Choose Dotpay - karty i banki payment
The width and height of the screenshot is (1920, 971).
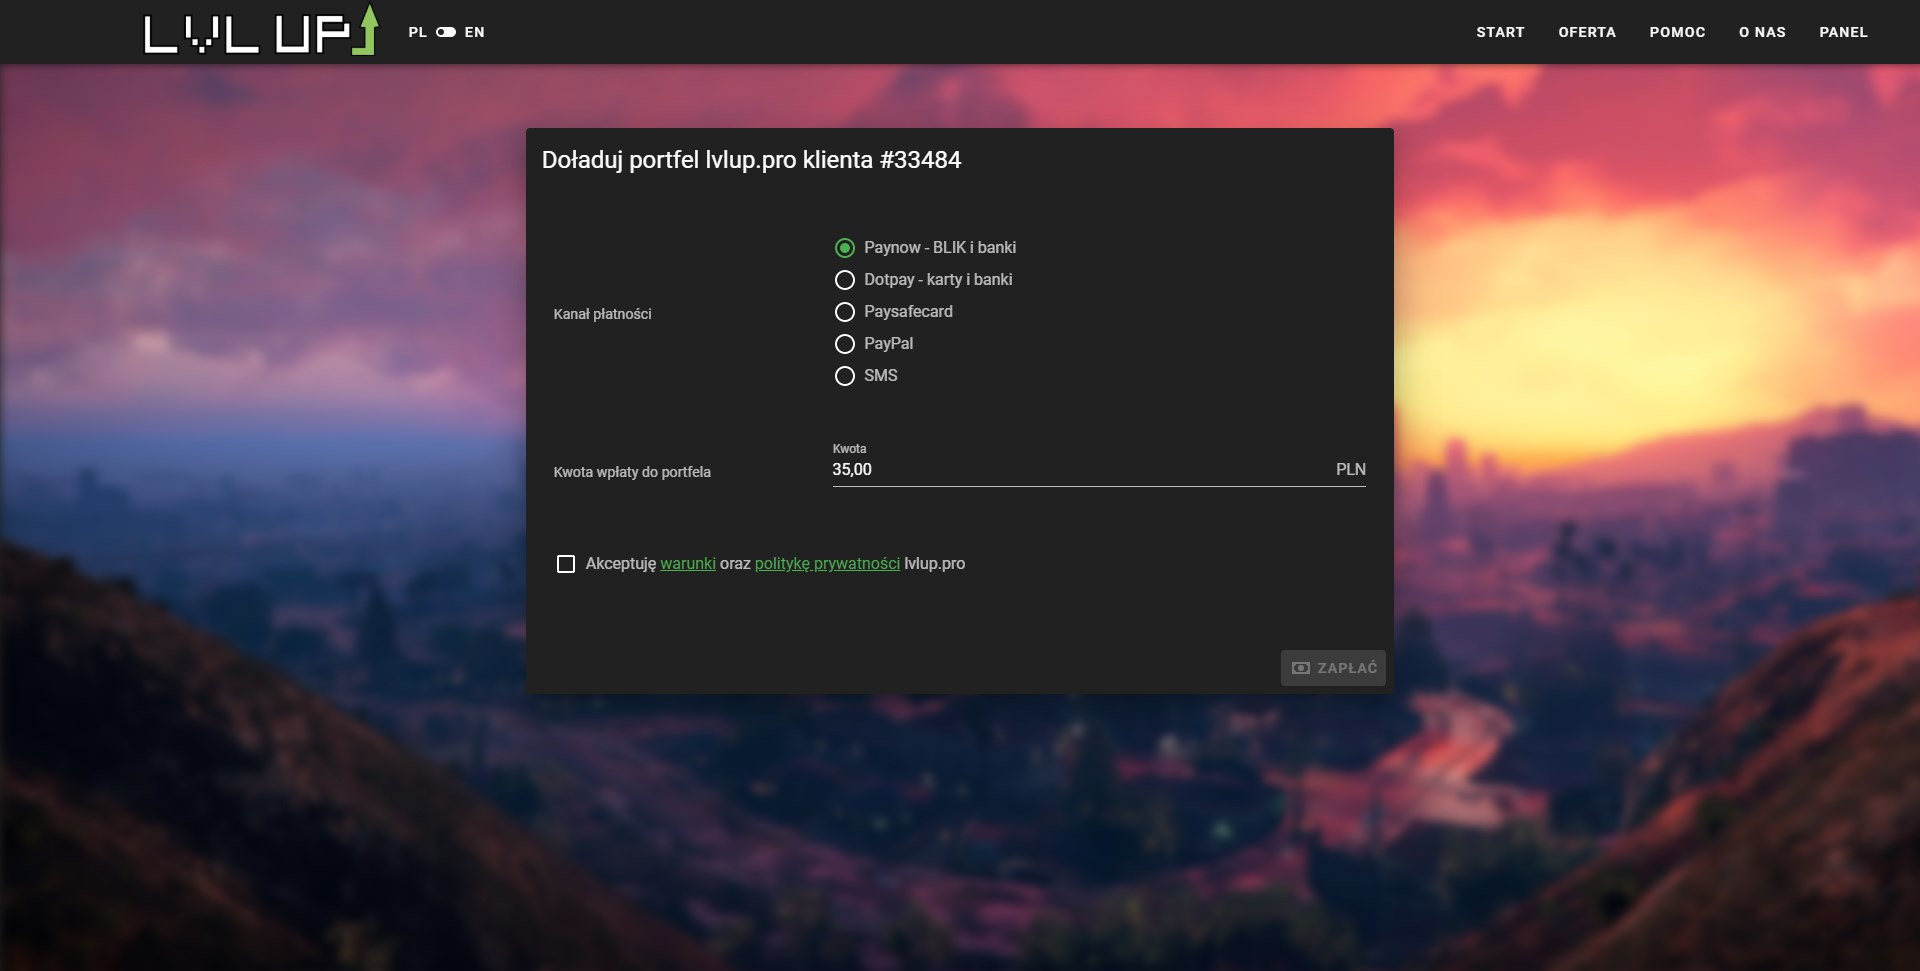845,280
